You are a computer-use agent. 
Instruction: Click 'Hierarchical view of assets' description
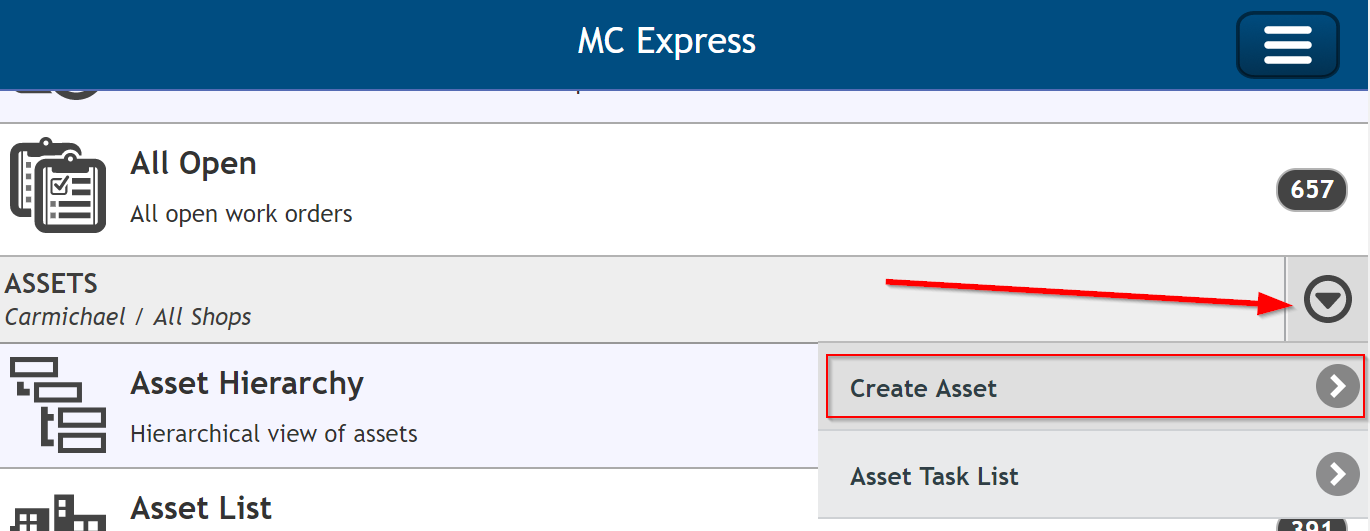tap(274, 434)
